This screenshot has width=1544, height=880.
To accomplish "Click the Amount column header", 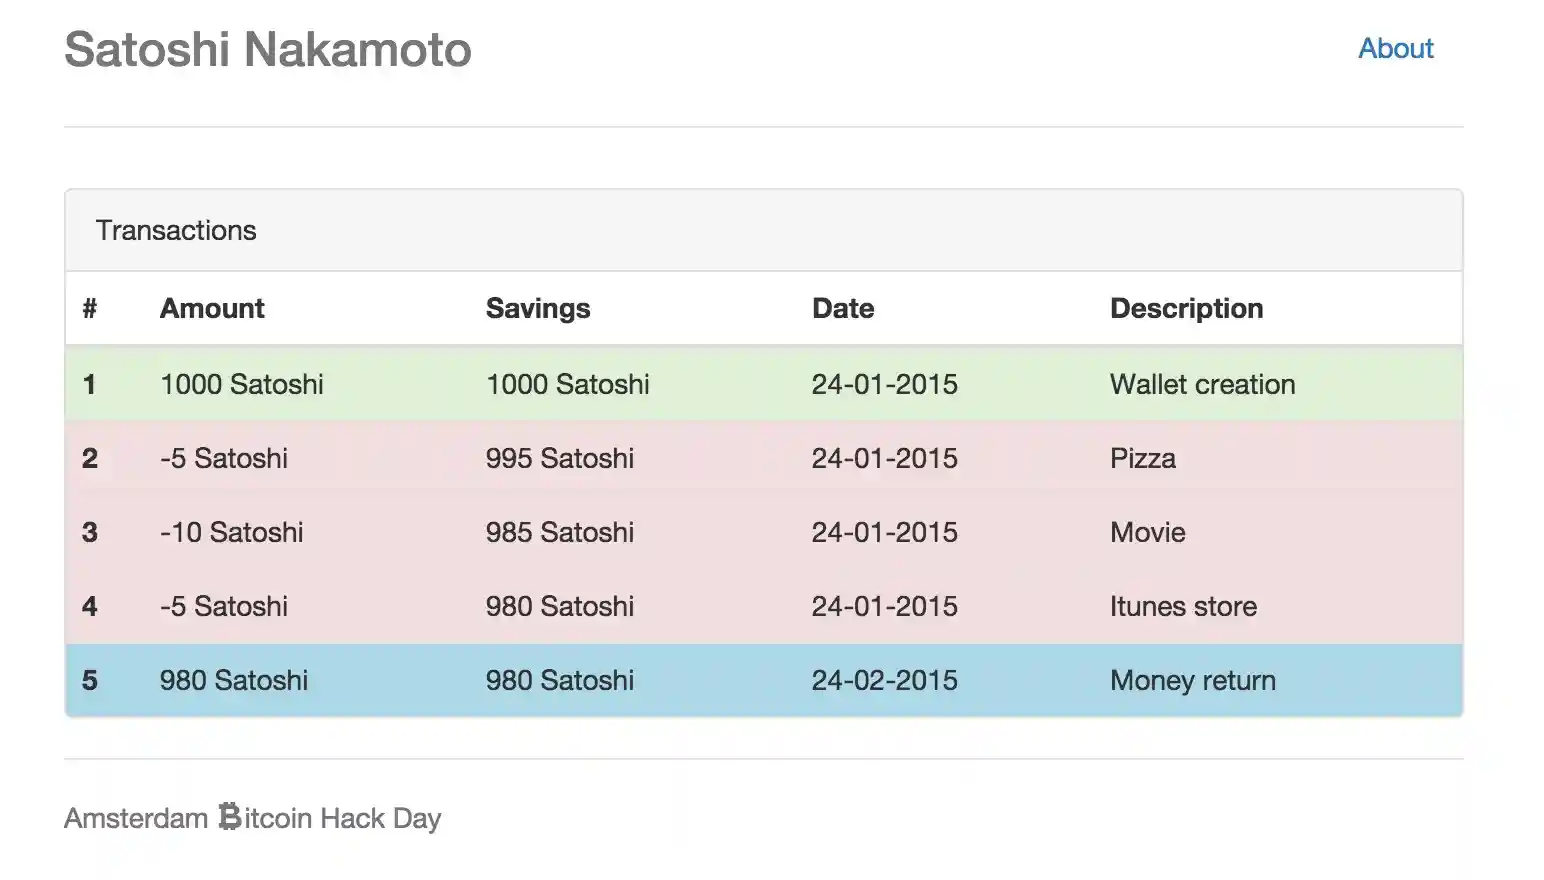I will pyautogui.click(x=212, y=308).
